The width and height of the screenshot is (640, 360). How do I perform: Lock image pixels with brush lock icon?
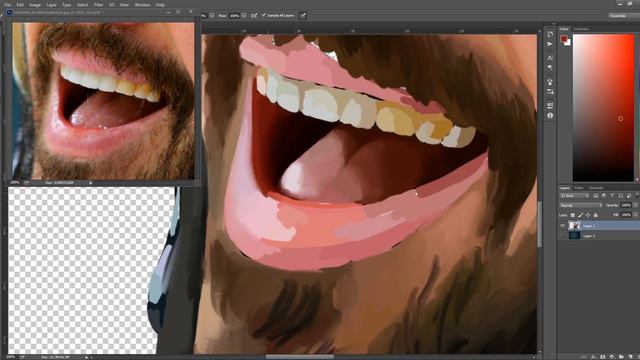(580, 215)
